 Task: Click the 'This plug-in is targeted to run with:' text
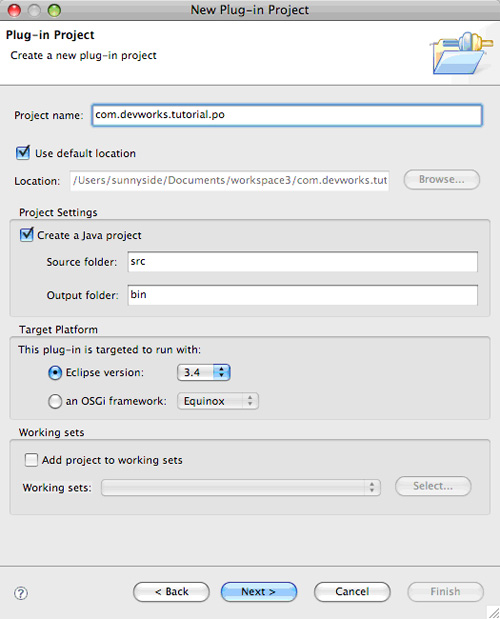(109, 350)
